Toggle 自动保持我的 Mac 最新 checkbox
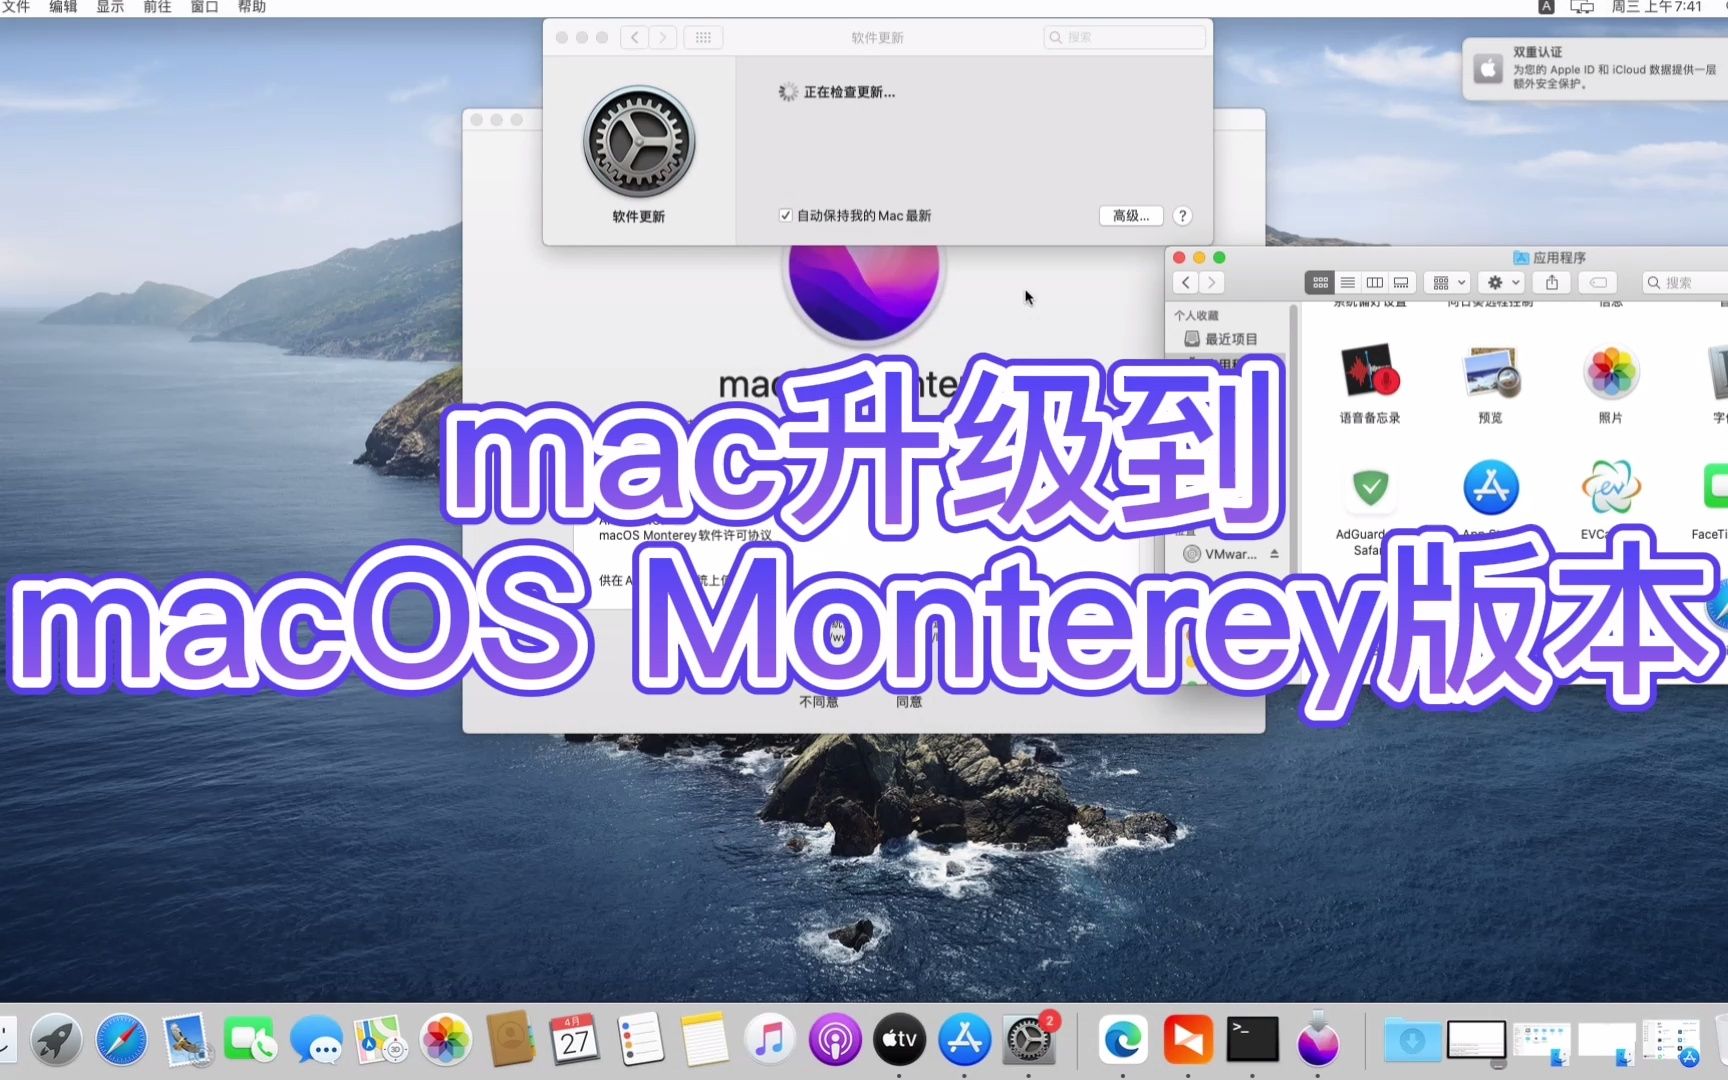This screenshot has height=1080, width=1728. (x=786, y=216)
